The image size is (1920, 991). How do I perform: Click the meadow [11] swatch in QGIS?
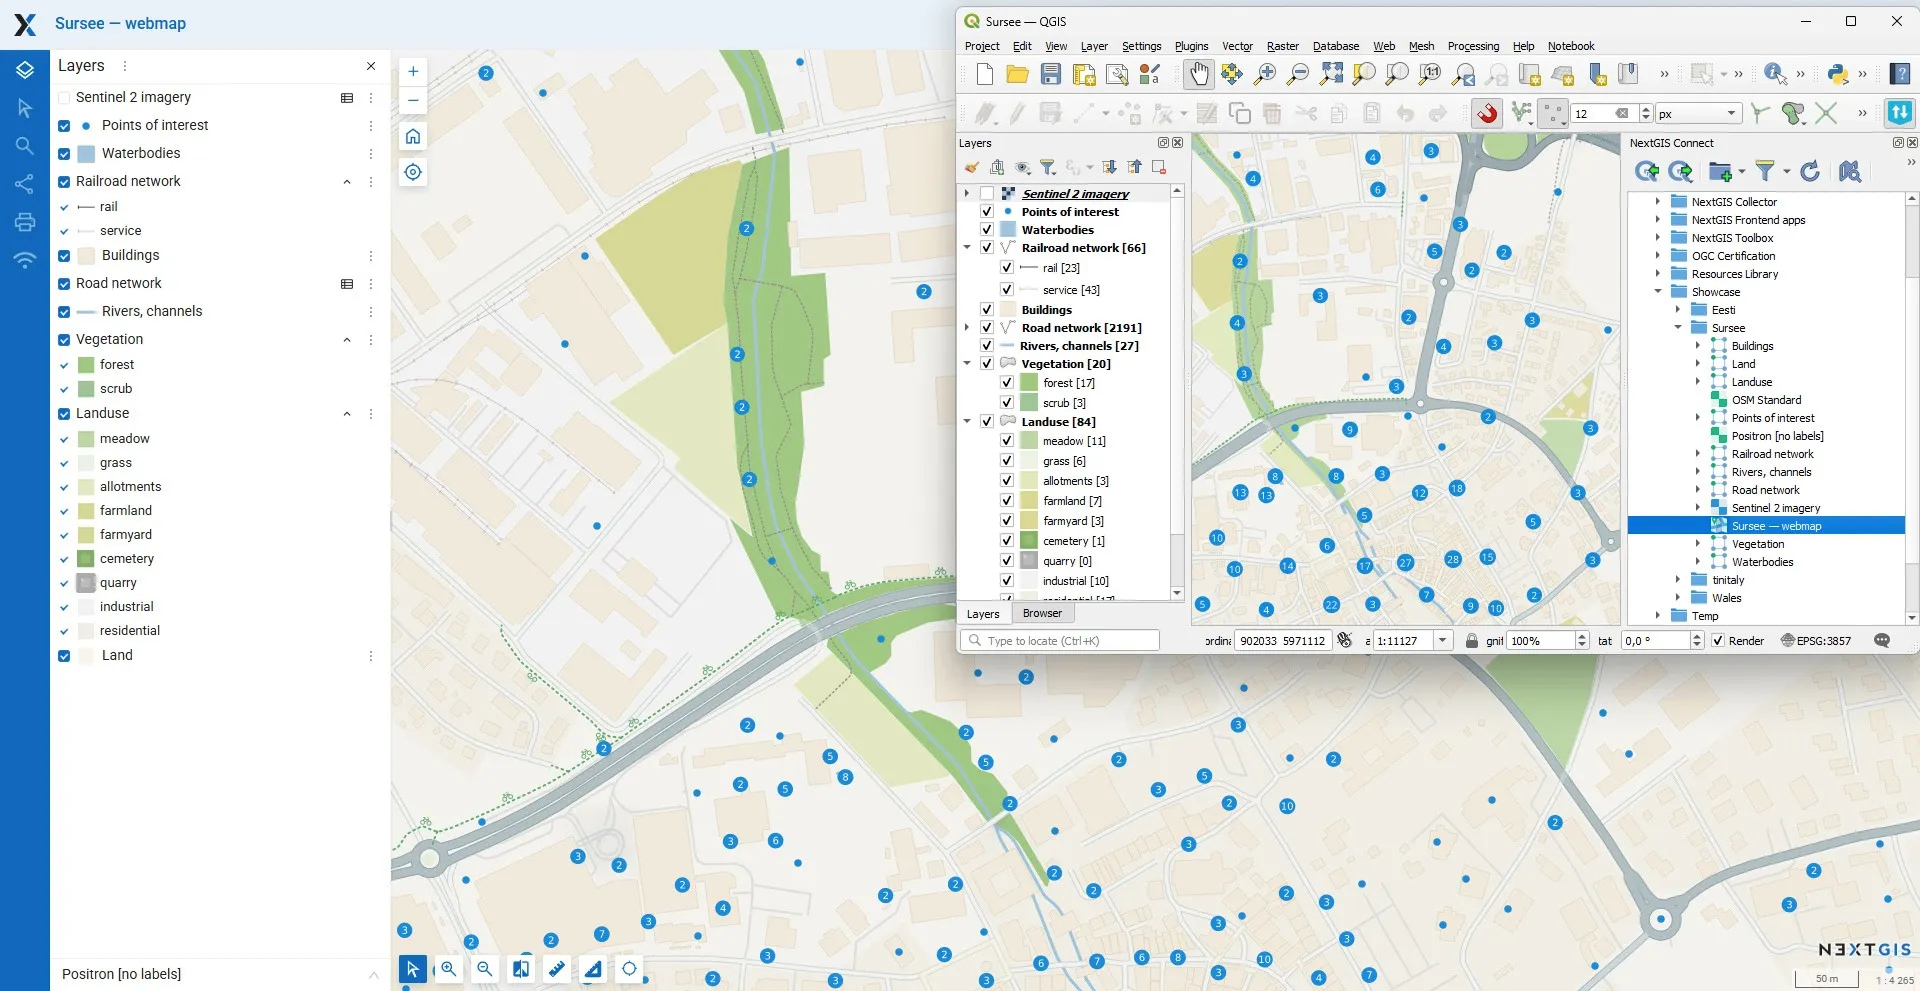(x=1029, y=441)
